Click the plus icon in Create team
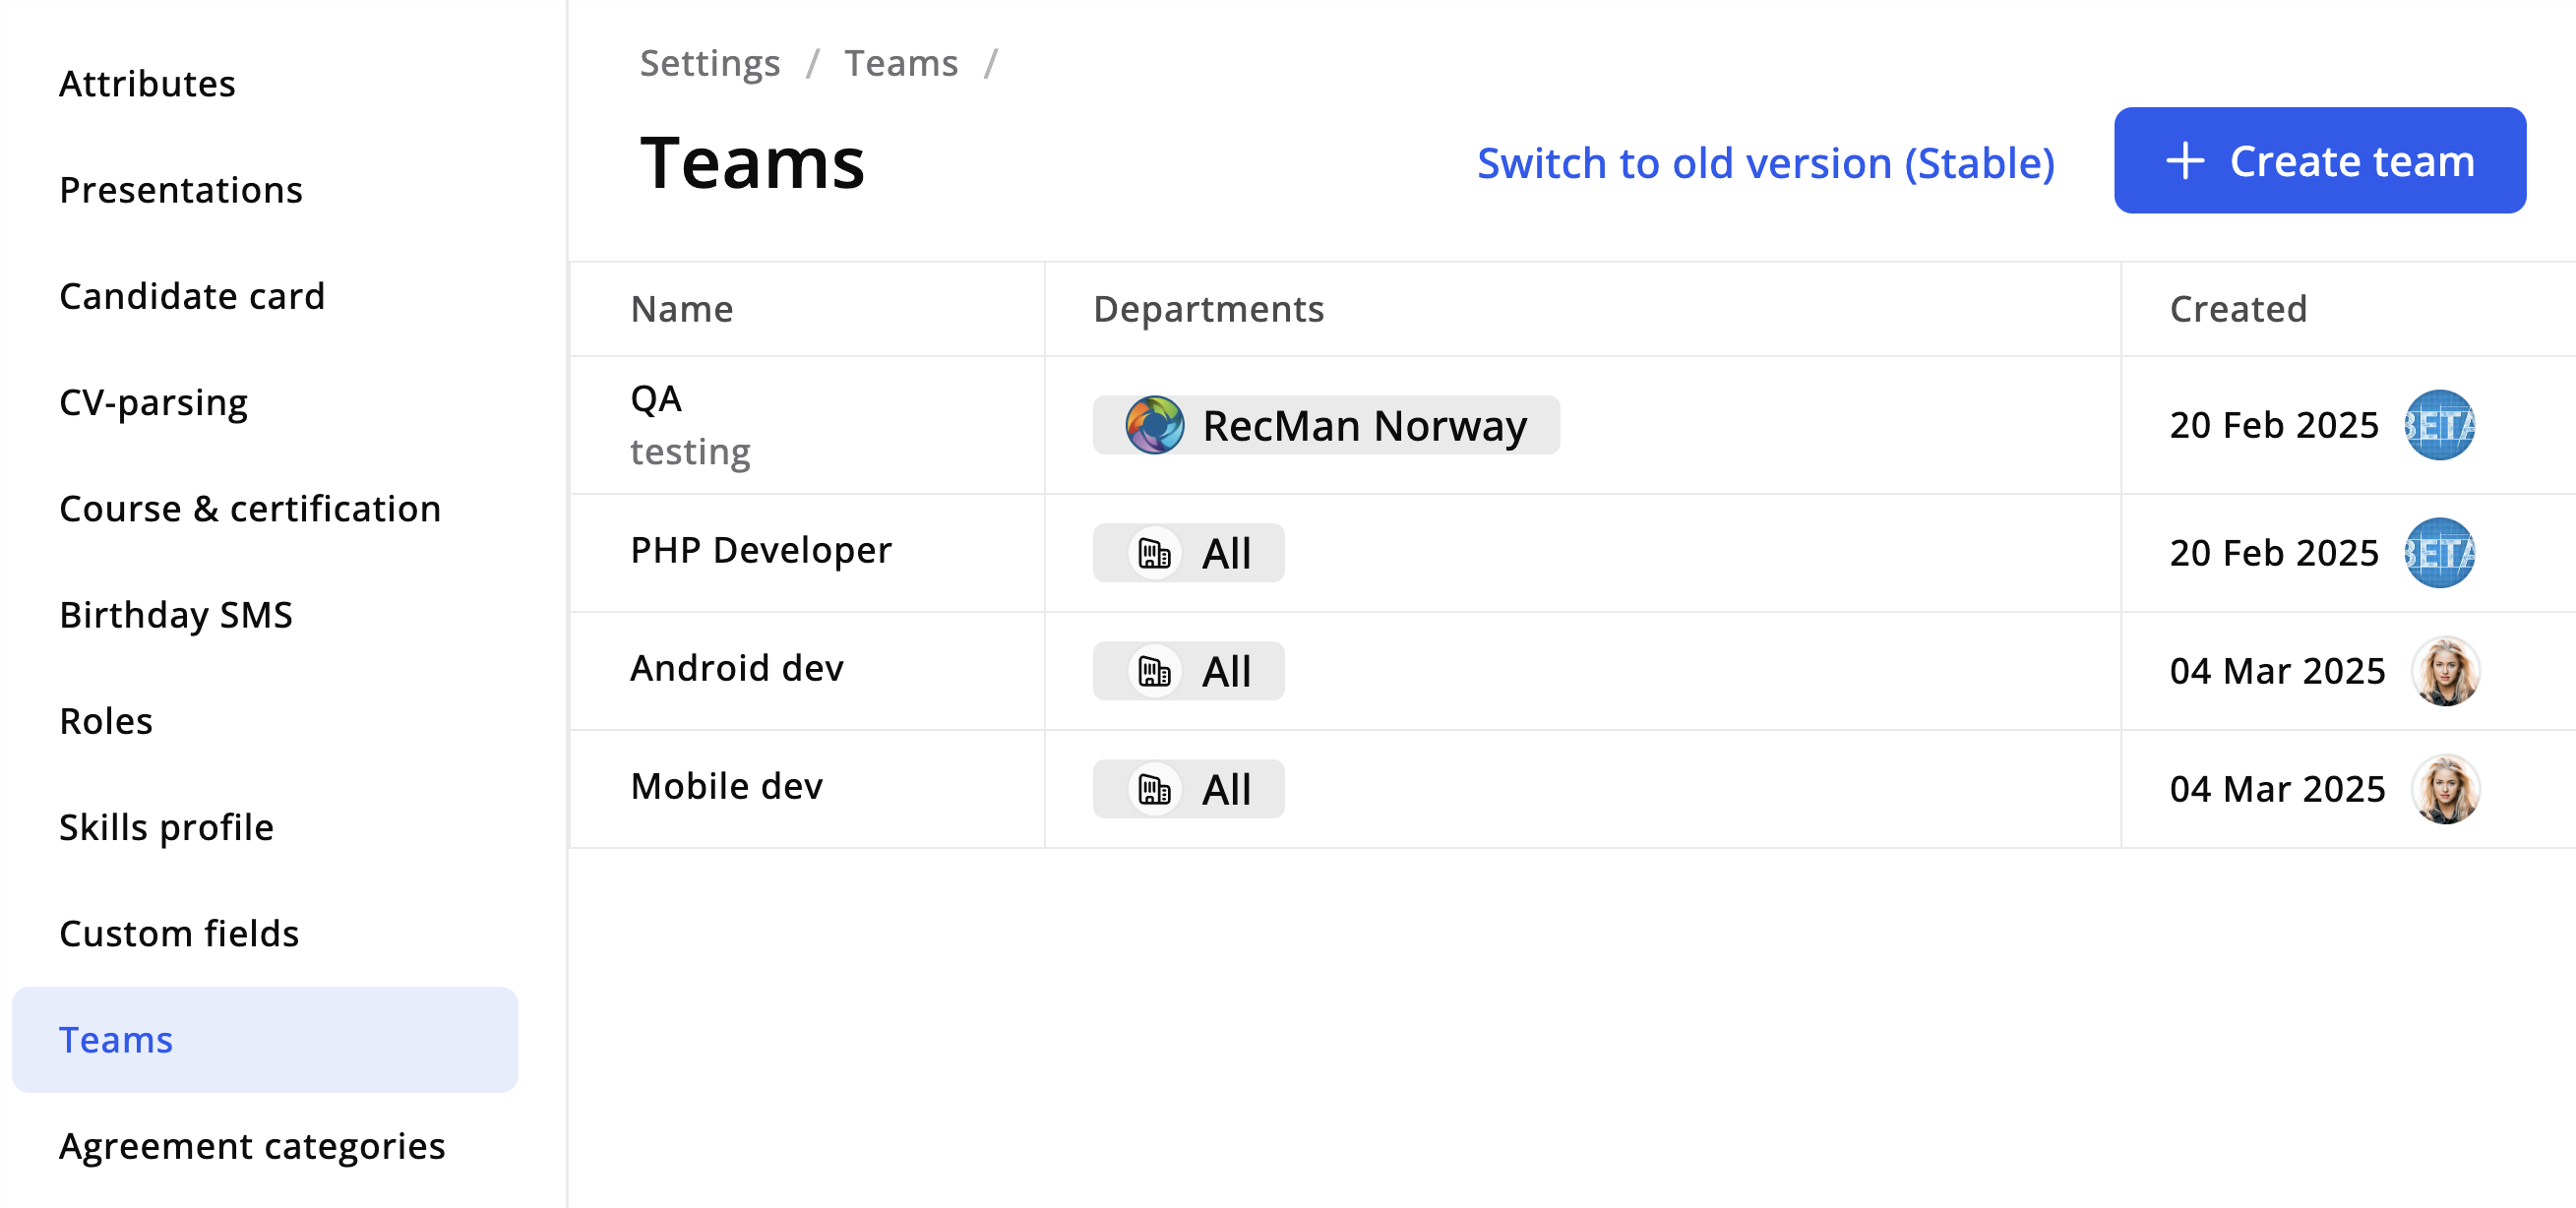 pyautogui.click(x=2184, y=161)
